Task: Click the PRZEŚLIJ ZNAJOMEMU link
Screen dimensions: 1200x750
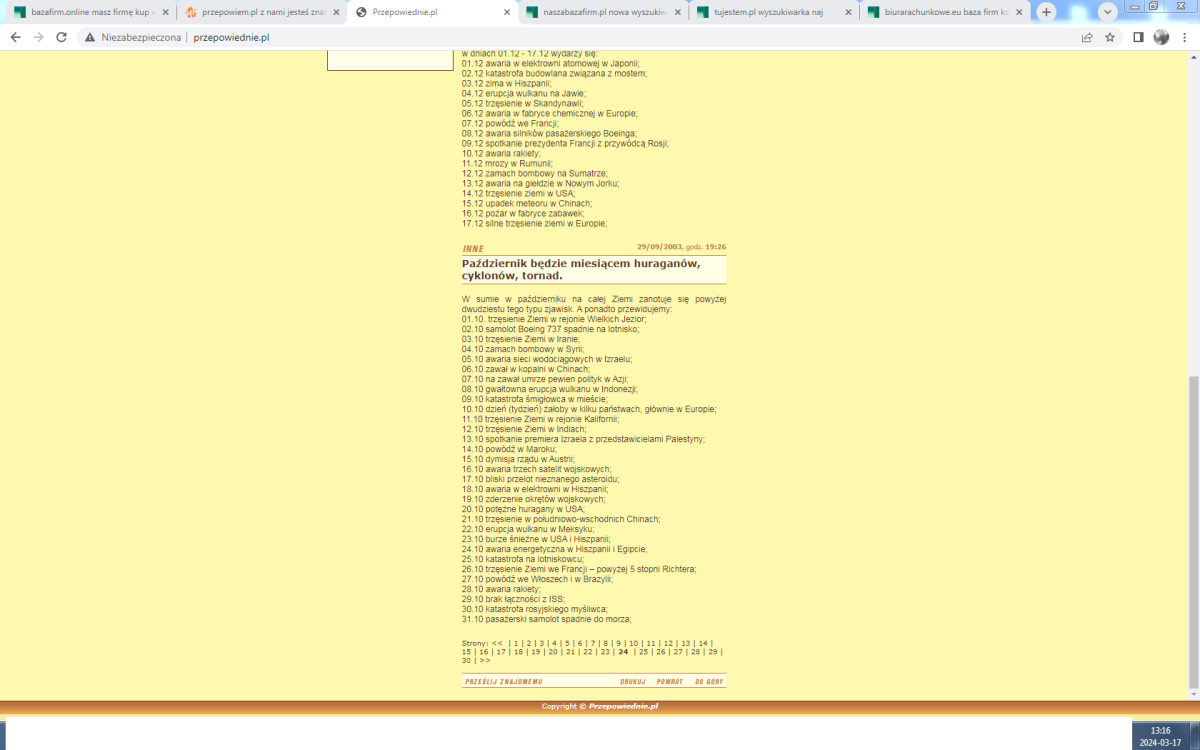Action: pos(503,681)
